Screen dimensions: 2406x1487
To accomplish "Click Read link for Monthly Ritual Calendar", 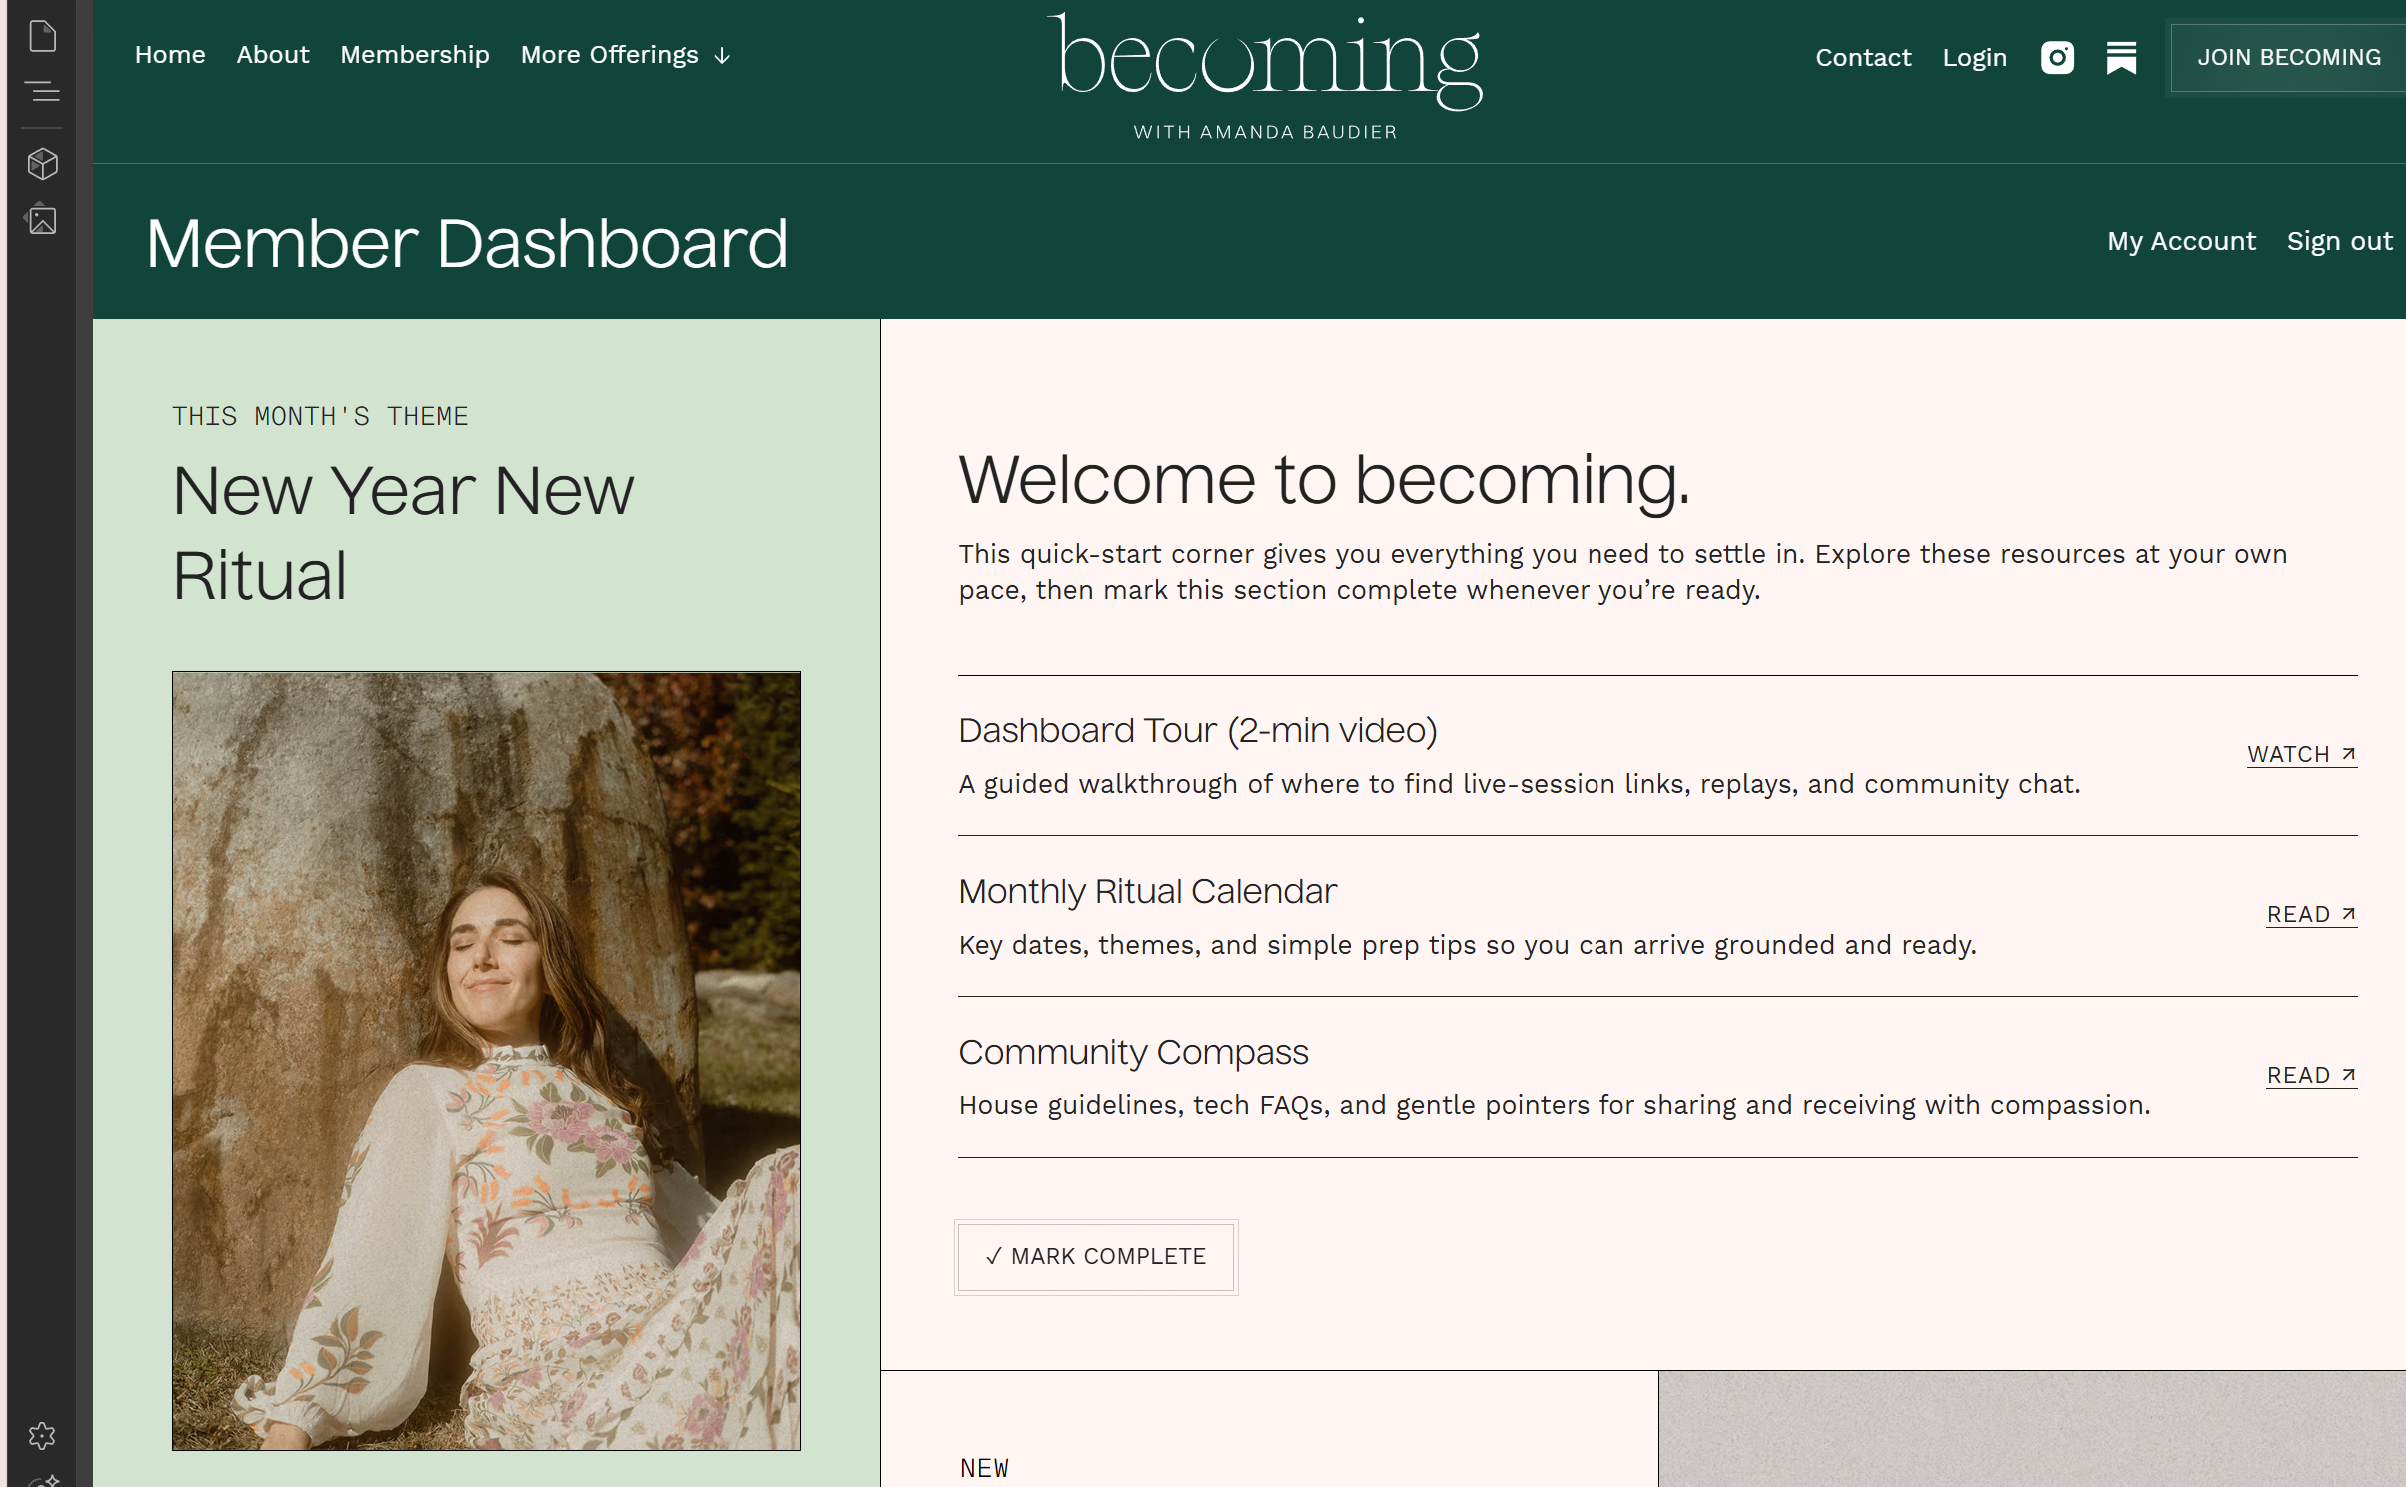I will point(2311,915).
